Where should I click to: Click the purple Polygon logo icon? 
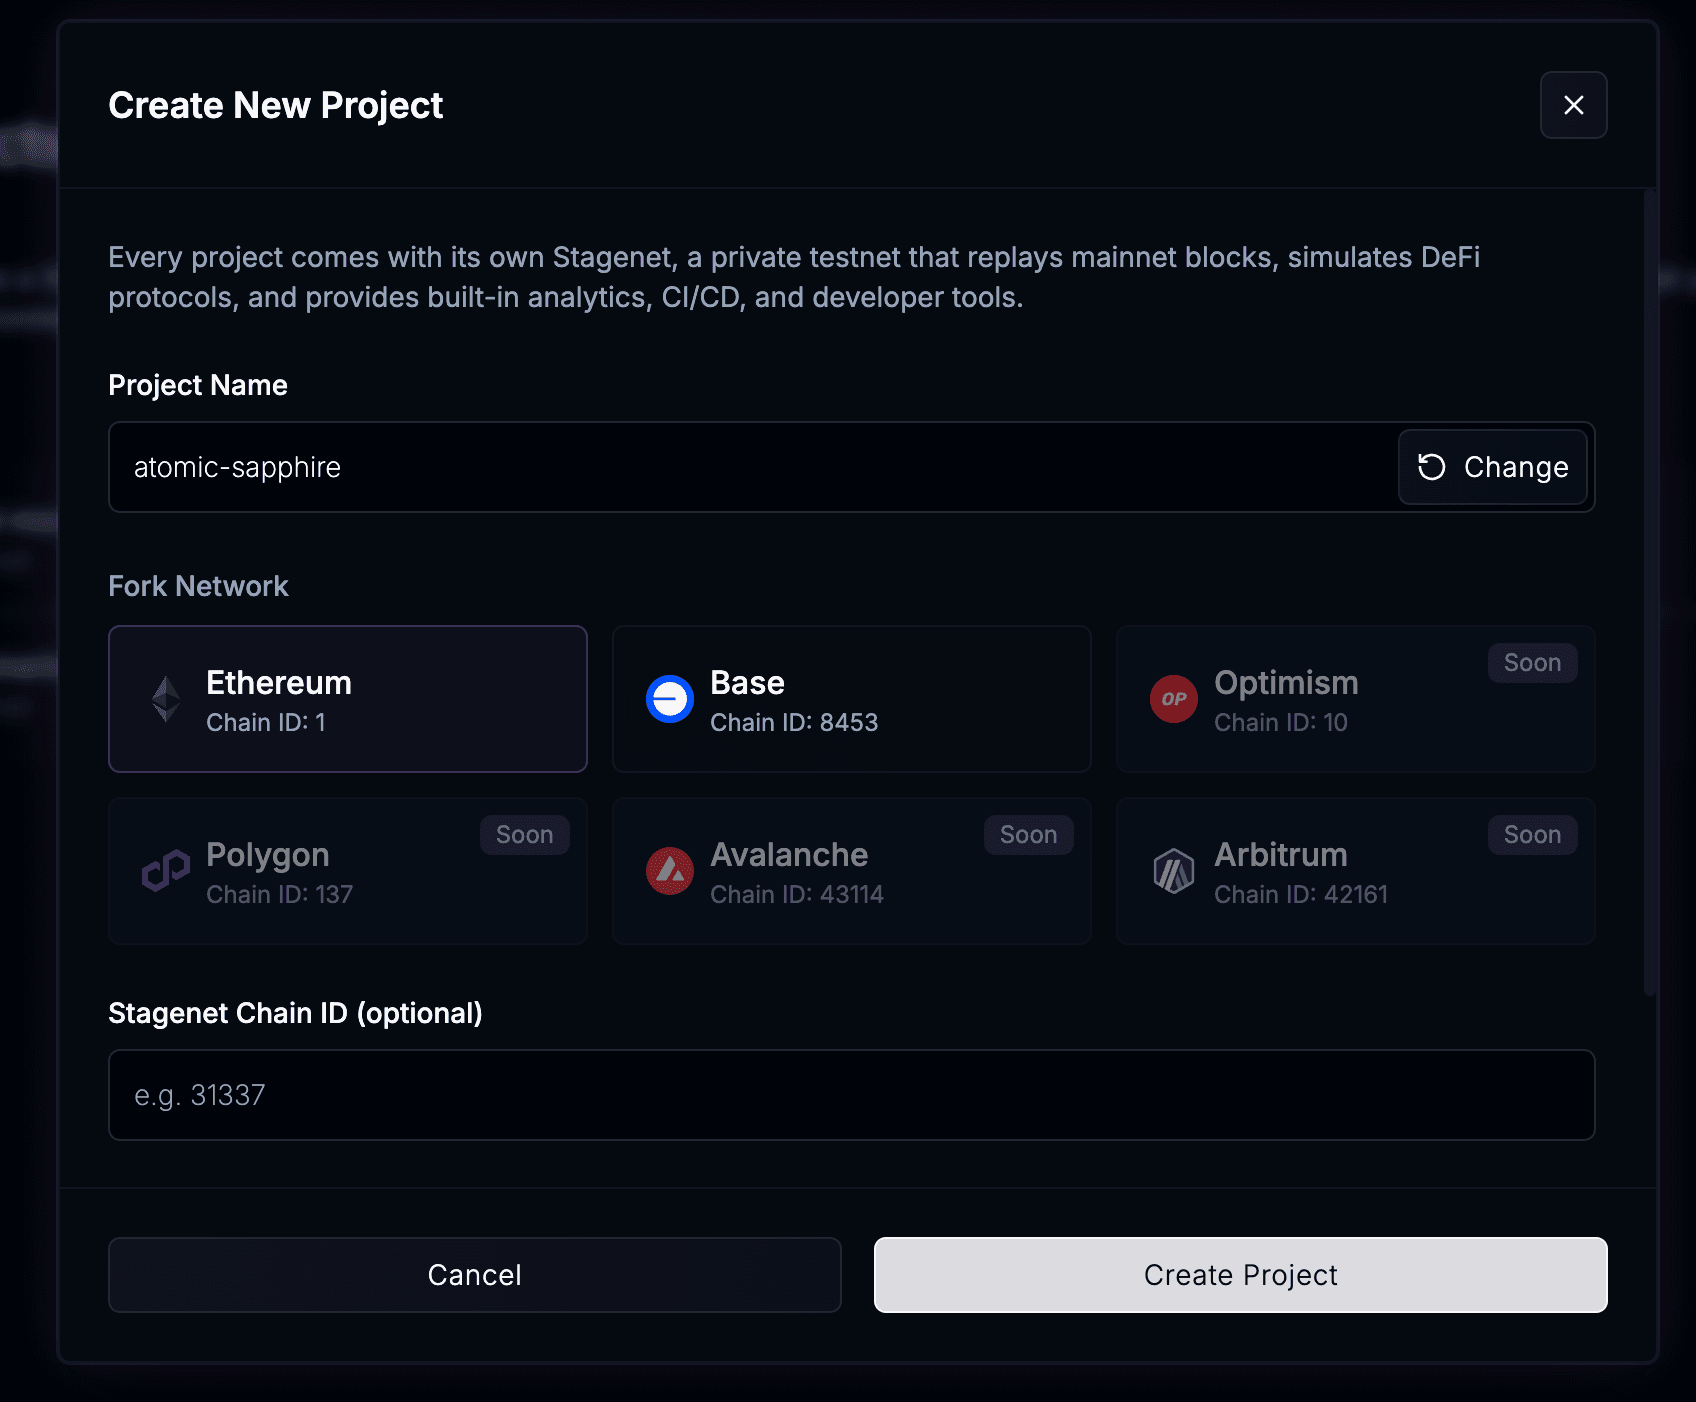(x=166, y=871)
